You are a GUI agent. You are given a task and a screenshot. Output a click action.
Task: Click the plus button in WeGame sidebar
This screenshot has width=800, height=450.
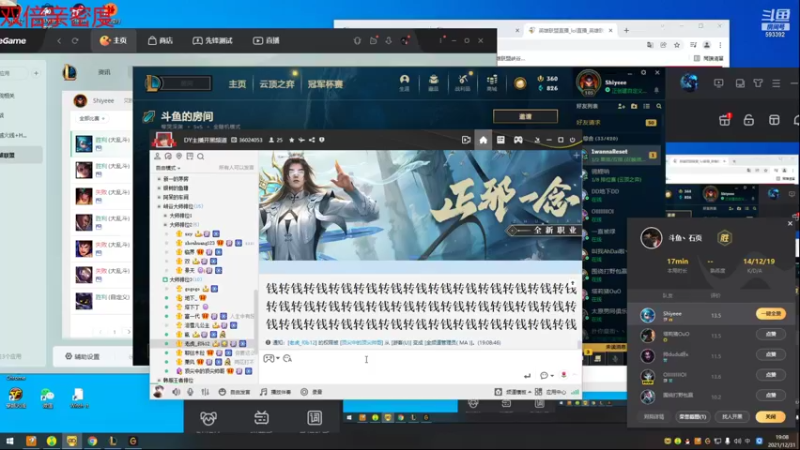tap(36, 73)
